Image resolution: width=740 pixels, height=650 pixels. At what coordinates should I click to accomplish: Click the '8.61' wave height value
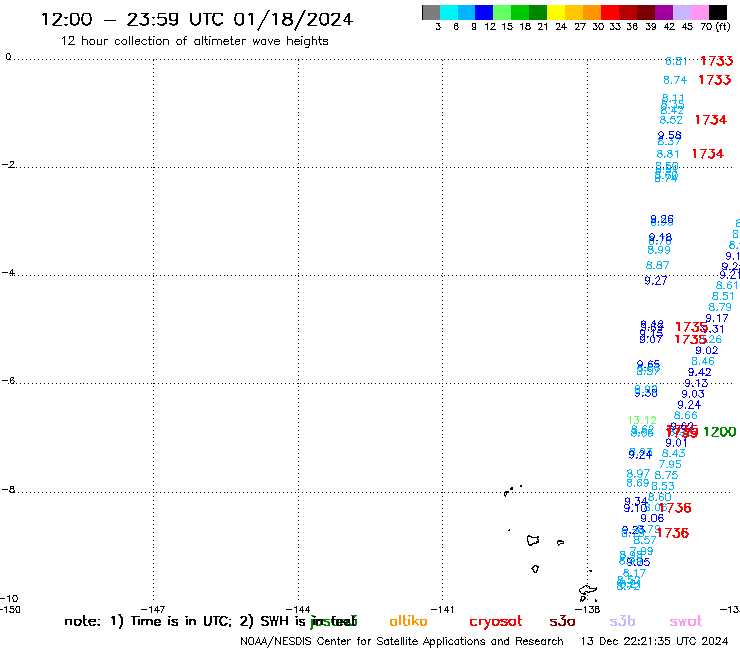pos(727,286)
